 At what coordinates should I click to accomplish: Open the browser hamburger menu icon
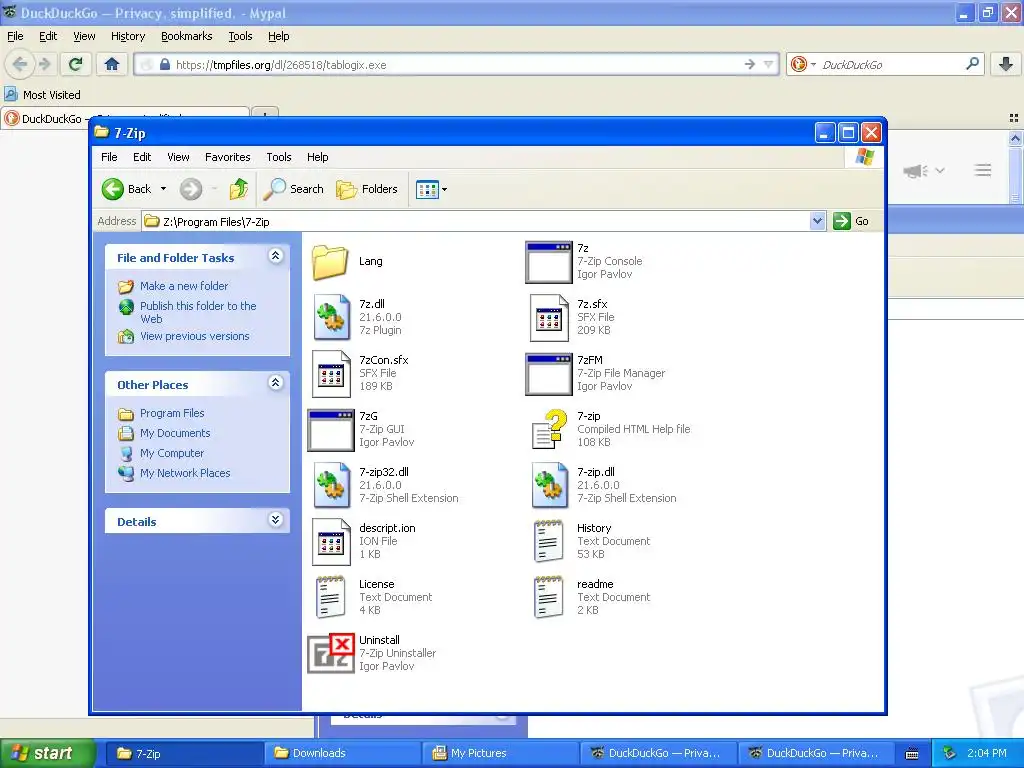[x=983, y=170]
